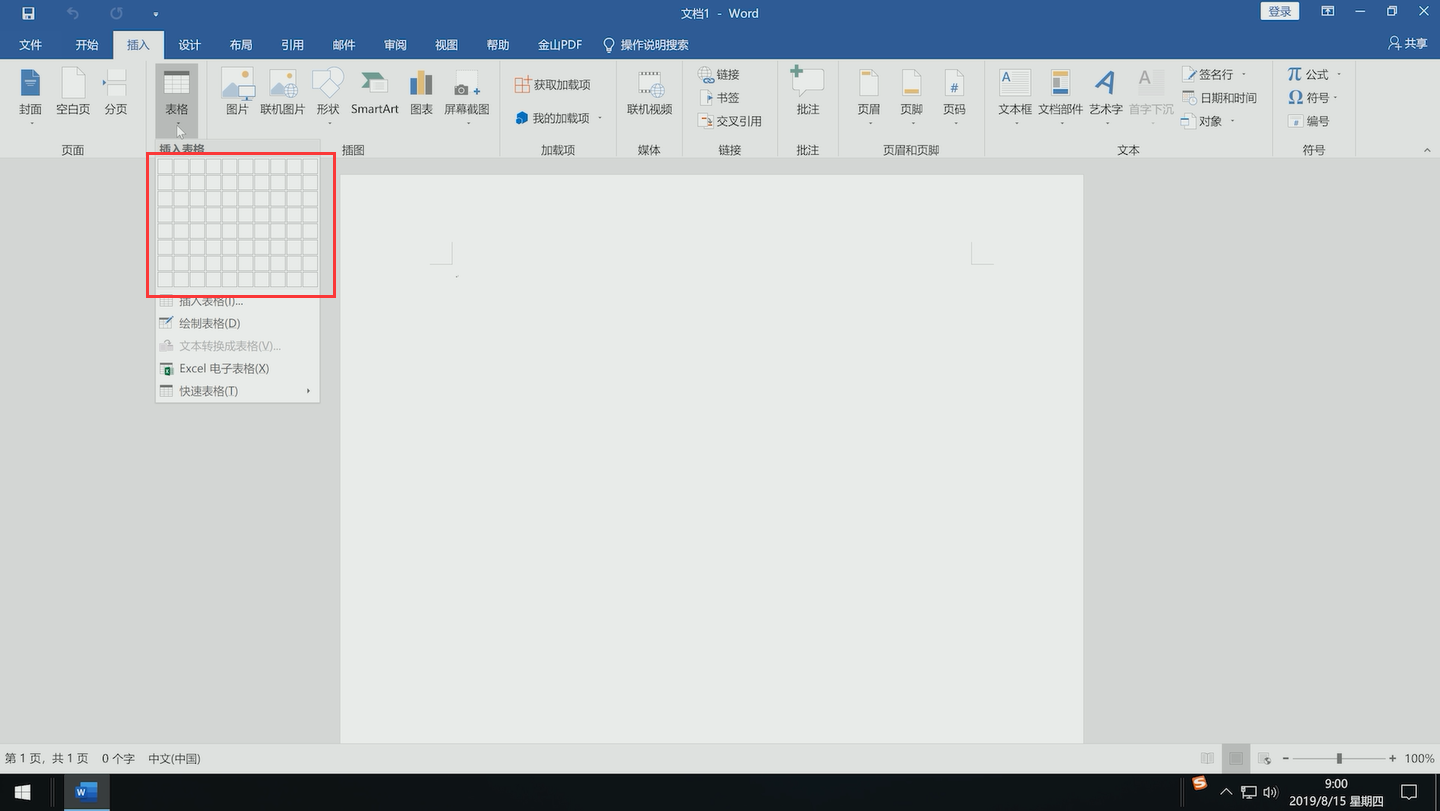Insert an 对象 object

pyautogui.click(x=1208, y=121)
